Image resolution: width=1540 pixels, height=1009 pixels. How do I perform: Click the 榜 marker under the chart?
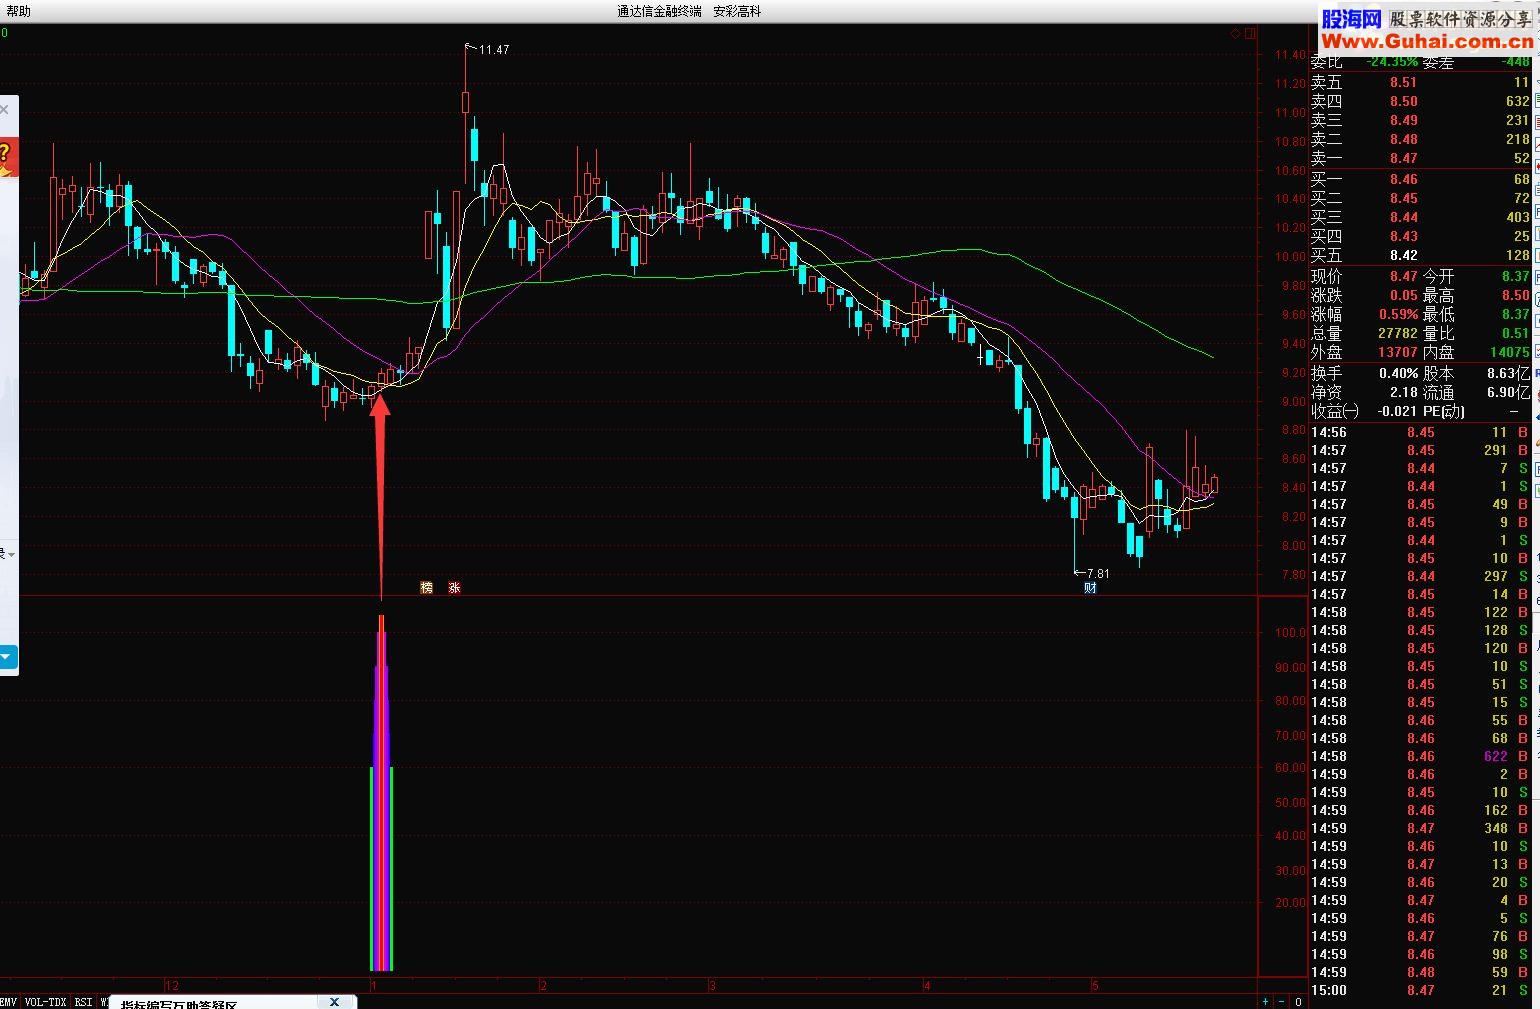(427, 588)
